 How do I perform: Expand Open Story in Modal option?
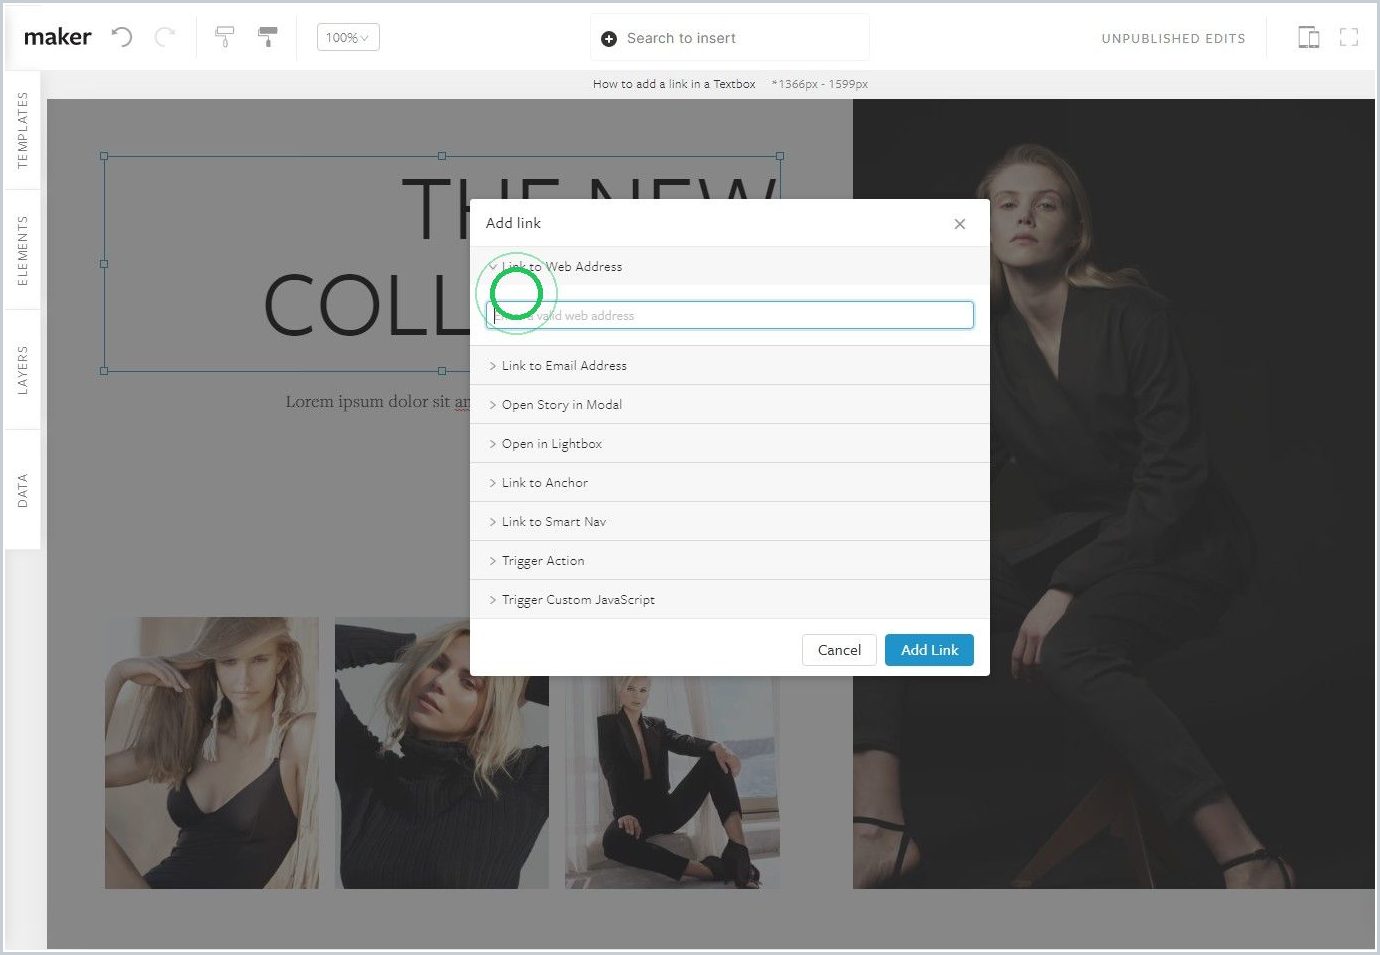coord(730,405)
